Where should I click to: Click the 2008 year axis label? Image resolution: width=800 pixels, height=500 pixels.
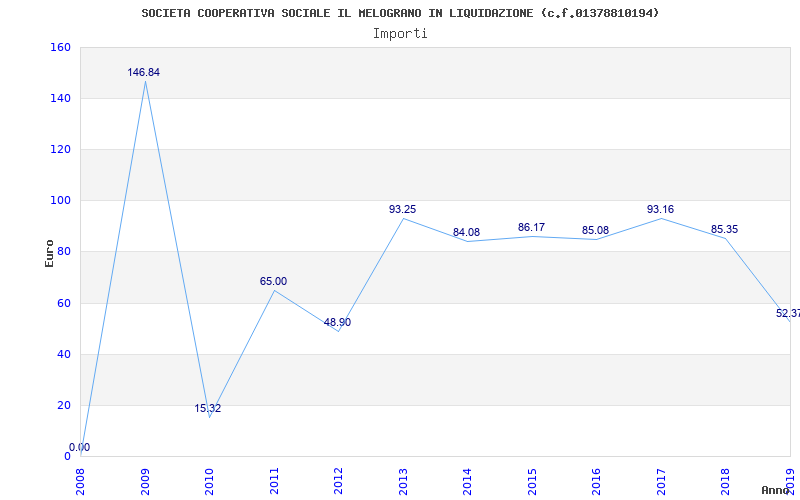coord(81,482)
